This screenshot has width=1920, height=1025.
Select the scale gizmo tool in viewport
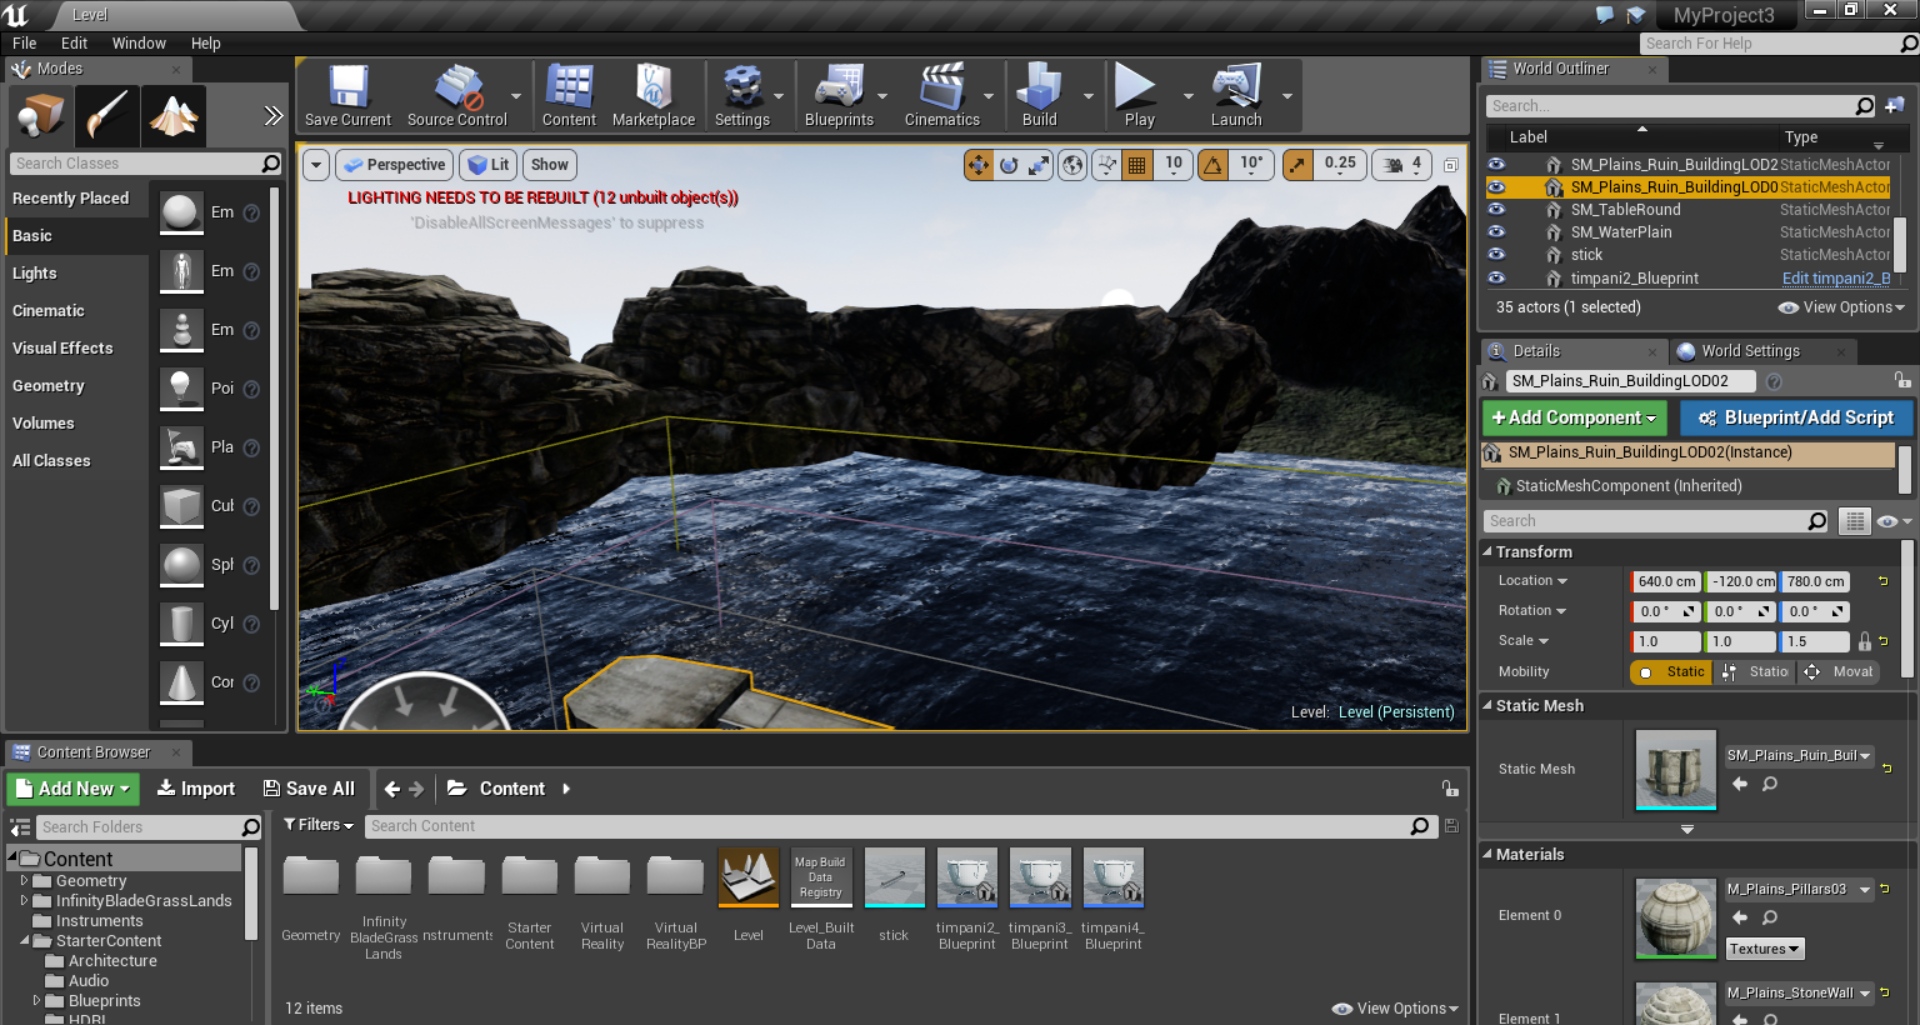coord(1039,165)
